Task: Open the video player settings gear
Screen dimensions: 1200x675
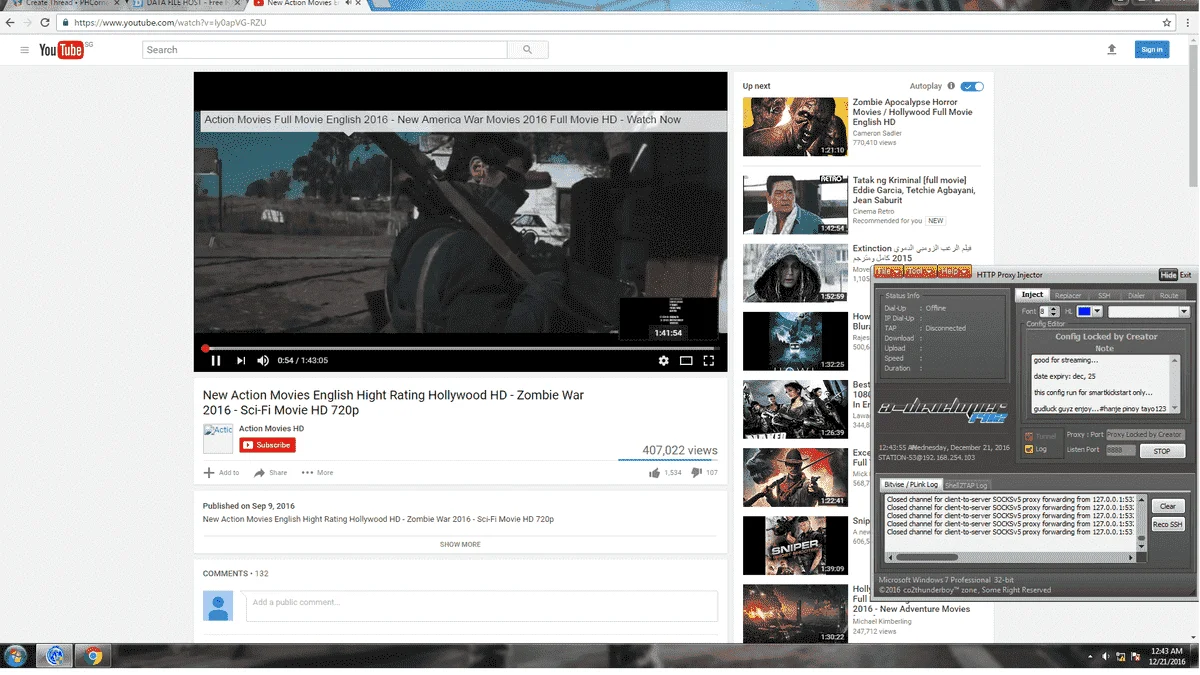Action: click(x=663, y=360)
